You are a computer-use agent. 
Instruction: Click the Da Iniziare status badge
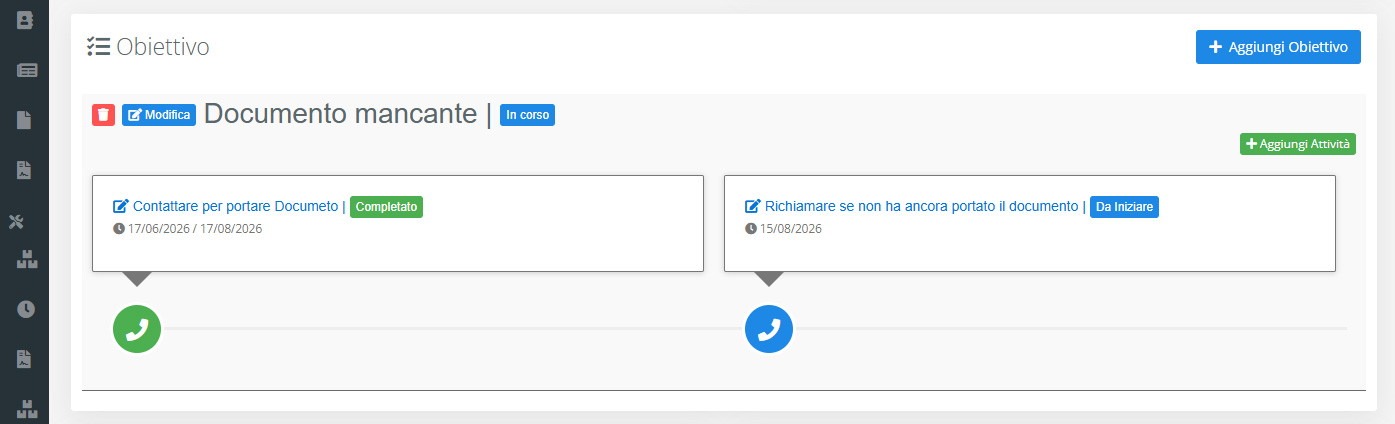tap(1124, 207)
